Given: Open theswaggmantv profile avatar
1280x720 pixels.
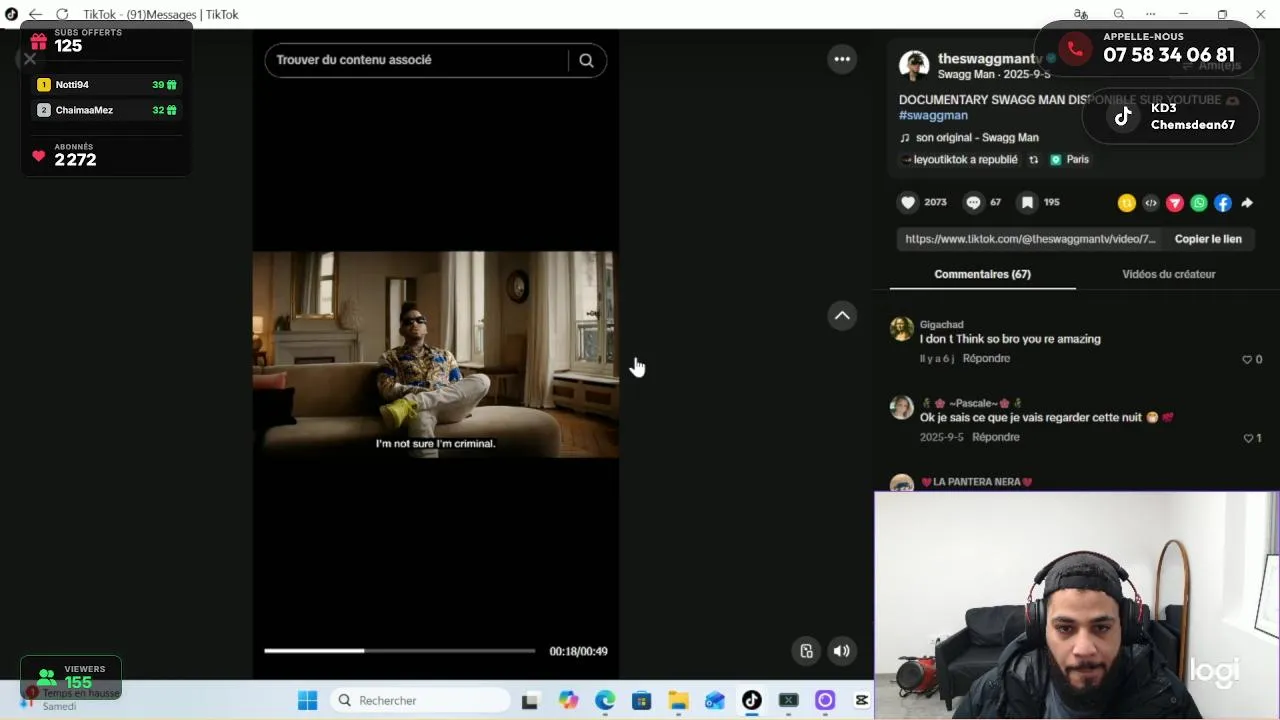Looking at the screenshot, I should 914,66.
